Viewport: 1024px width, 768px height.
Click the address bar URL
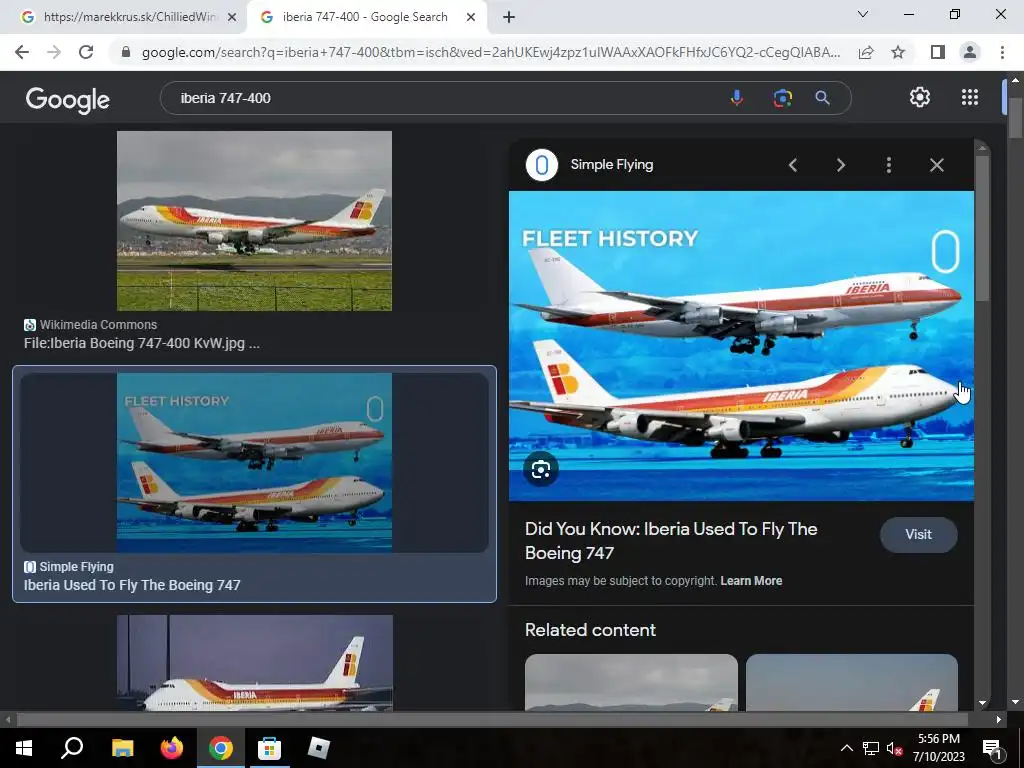(x=490, y=52)
